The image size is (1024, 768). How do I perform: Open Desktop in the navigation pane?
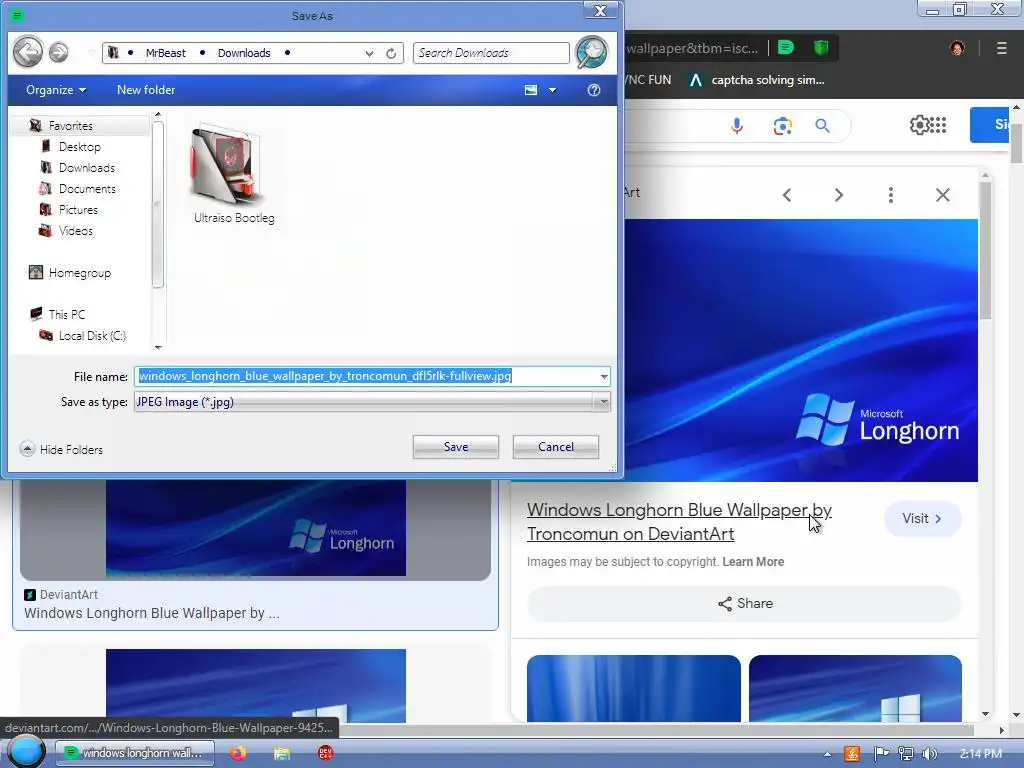point(80,147)
